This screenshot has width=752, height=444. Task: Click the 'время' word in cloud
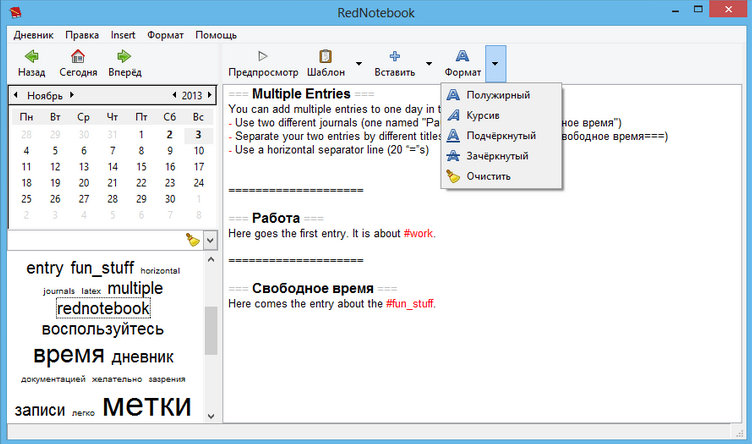[69, 355]
